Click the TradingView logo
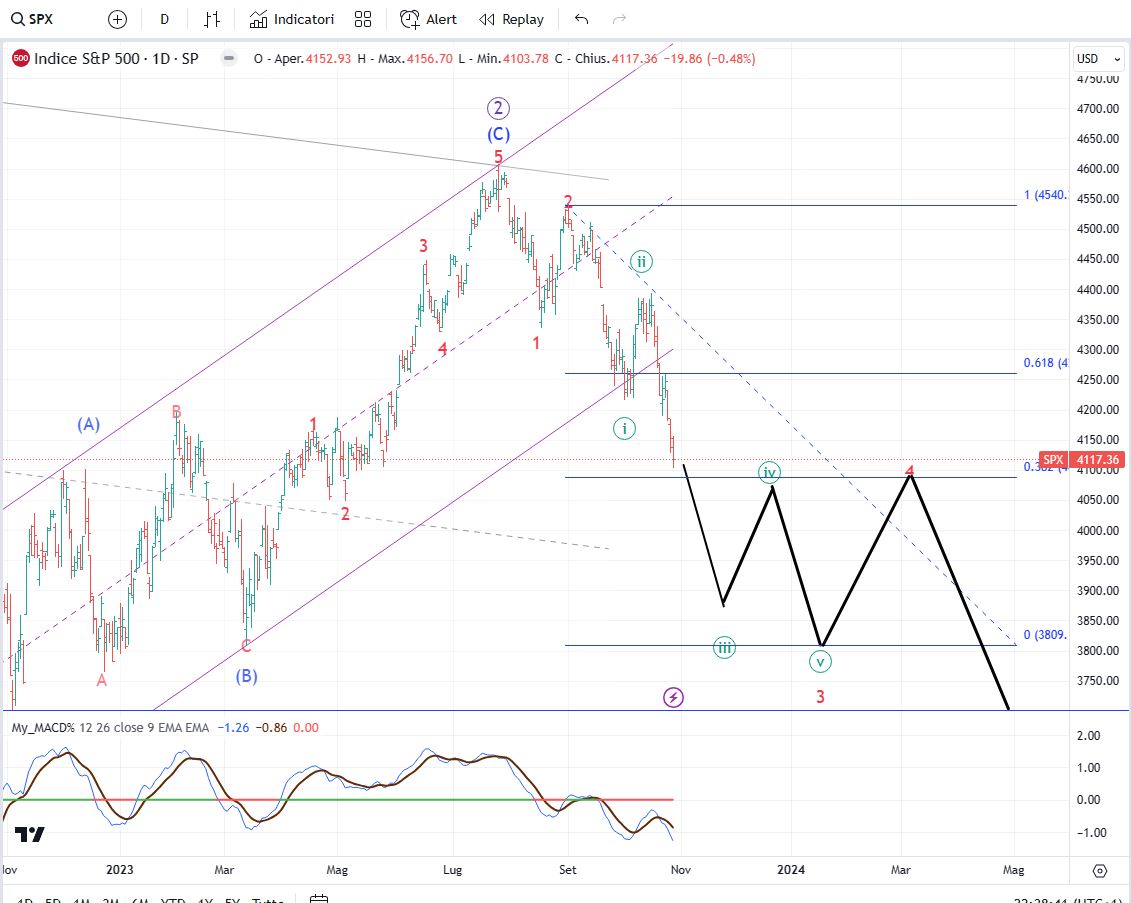Viewport: 1131px width, 903px height. (30, 834)
